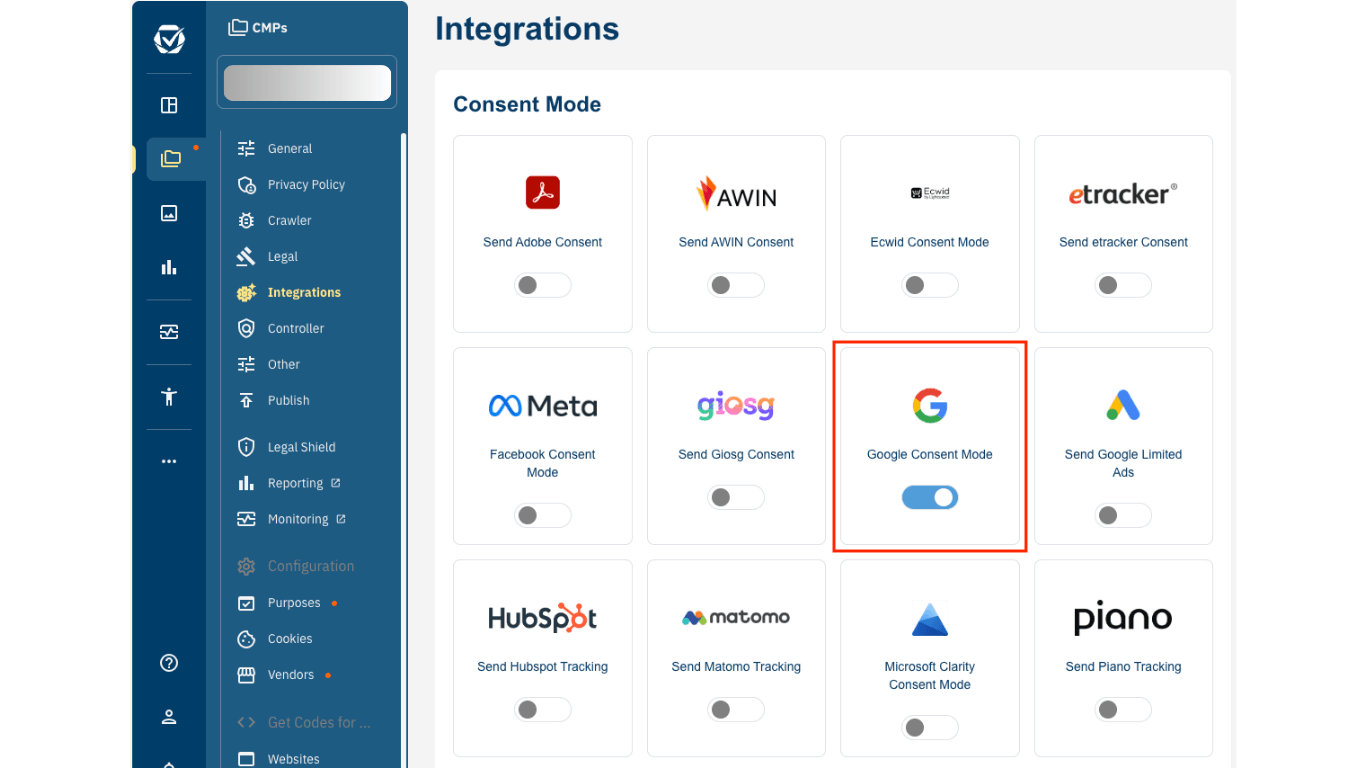Screen dimensions: 1366x768
Task: Click the Consent Mode section heading
Action: tap(527, 104)
